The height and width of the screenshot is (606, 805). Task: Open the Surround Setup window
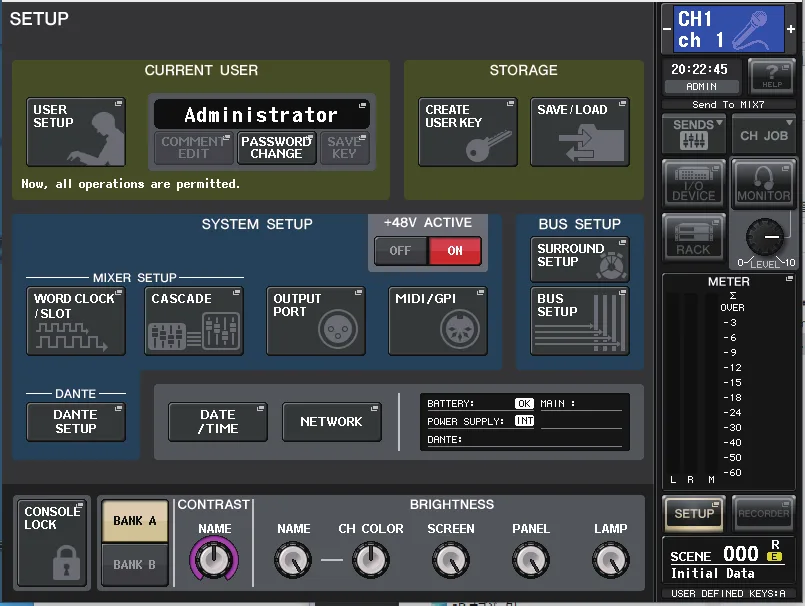tap(580, 259)
